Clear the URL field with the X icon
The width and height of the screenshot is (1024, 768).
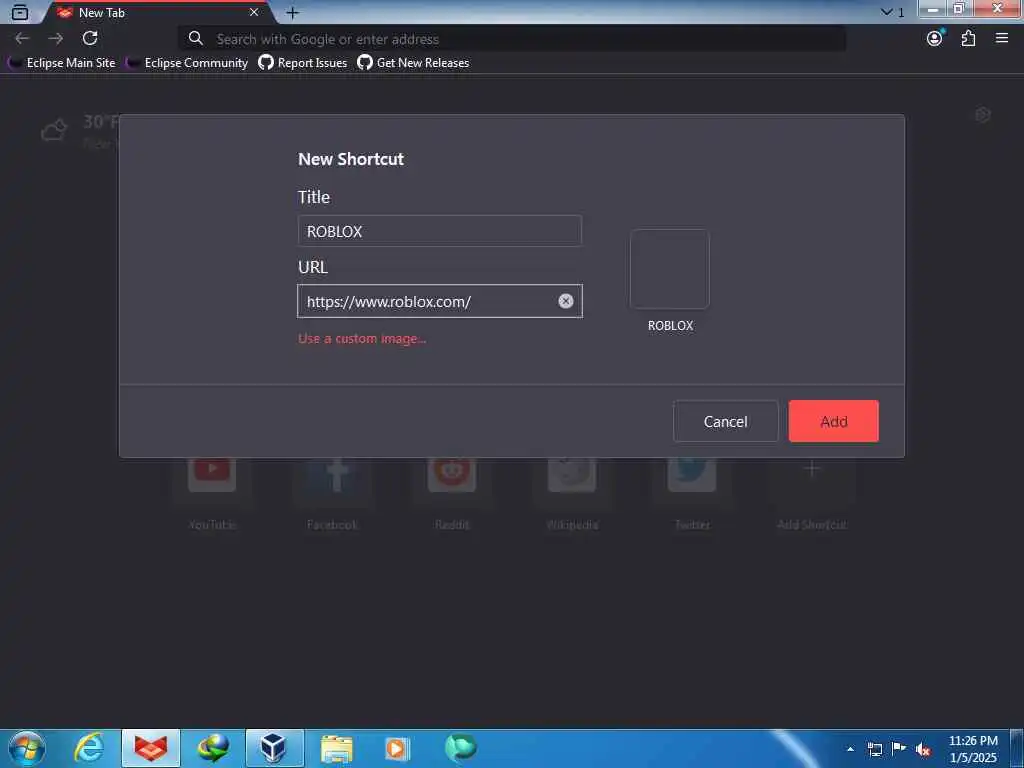click(566, 300)
